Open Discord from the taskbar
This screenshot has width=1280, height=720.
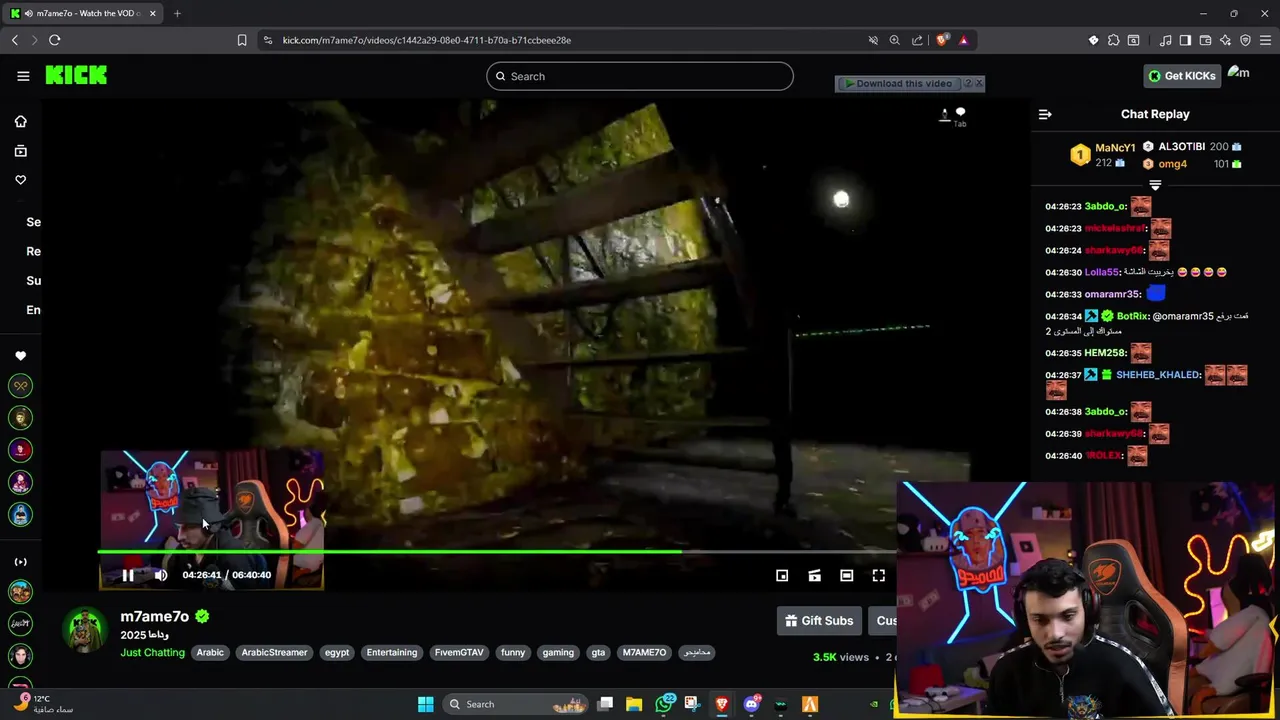point(752,704)
